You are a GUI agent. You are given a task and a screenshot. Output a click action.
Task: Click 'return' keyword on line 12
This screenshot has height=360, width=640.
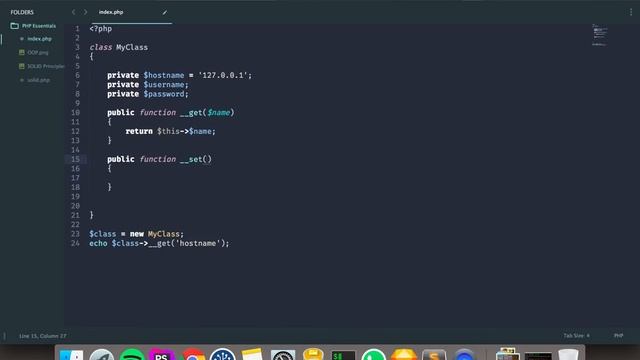click(139, 131)
